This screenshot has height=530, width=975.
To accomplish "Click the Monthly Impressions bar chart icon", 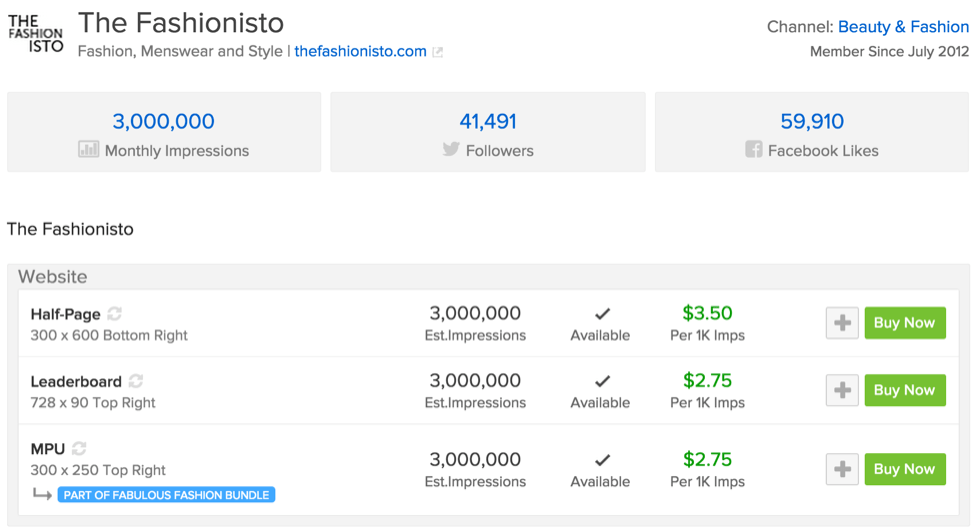I will click(88, 149).
